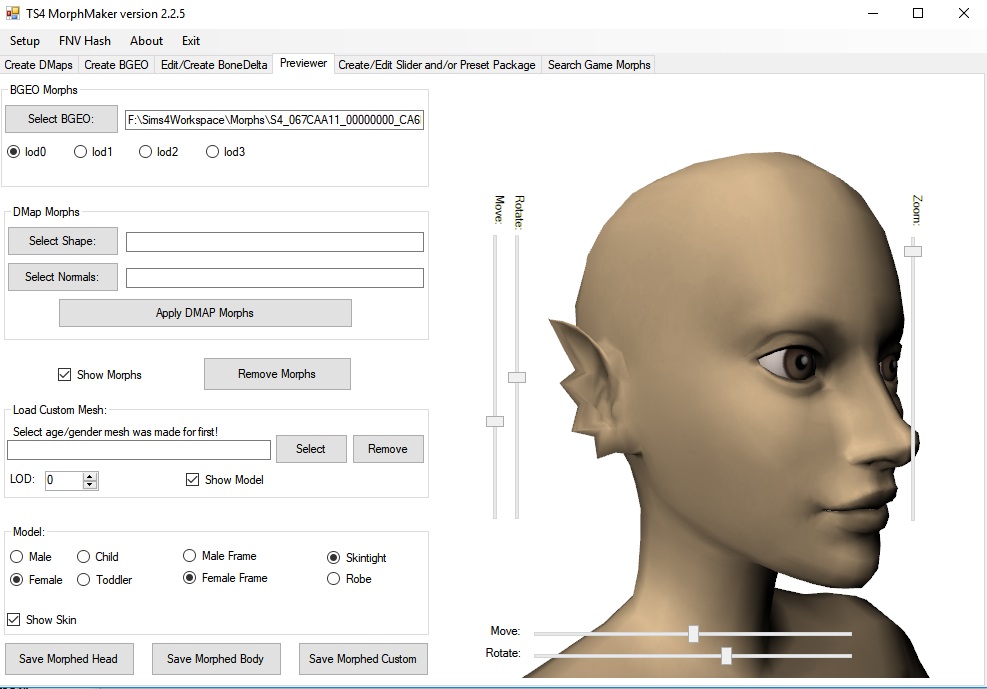Select the Toddler model option

[x=83, y=580]
